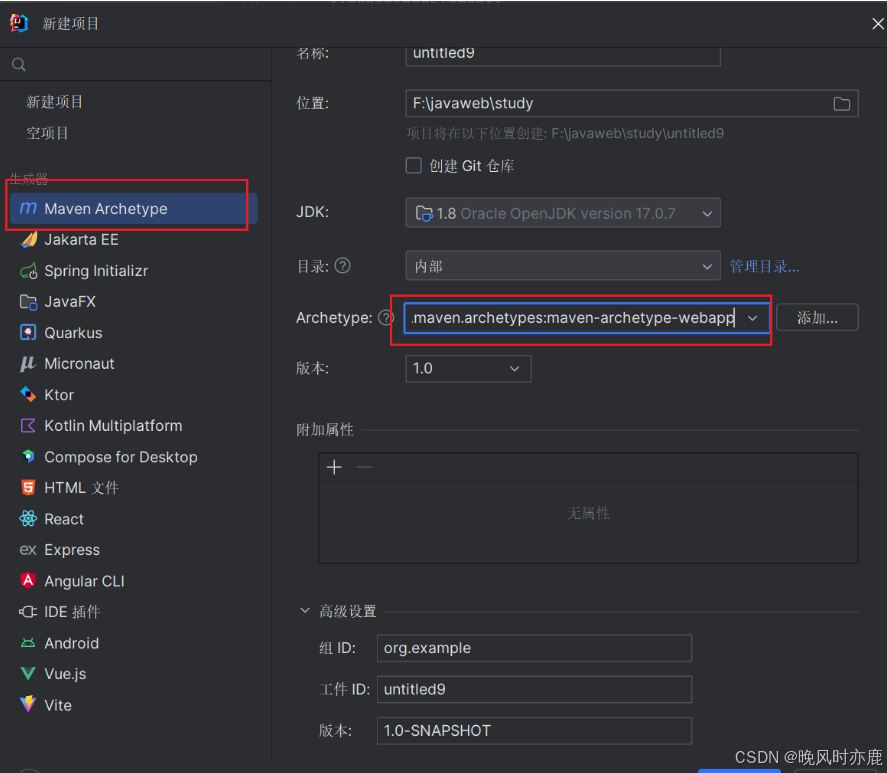Add a property with the plus icon
Image resolution: width=887 pixels, height=773 pixels.
click(x=334, y=467)
